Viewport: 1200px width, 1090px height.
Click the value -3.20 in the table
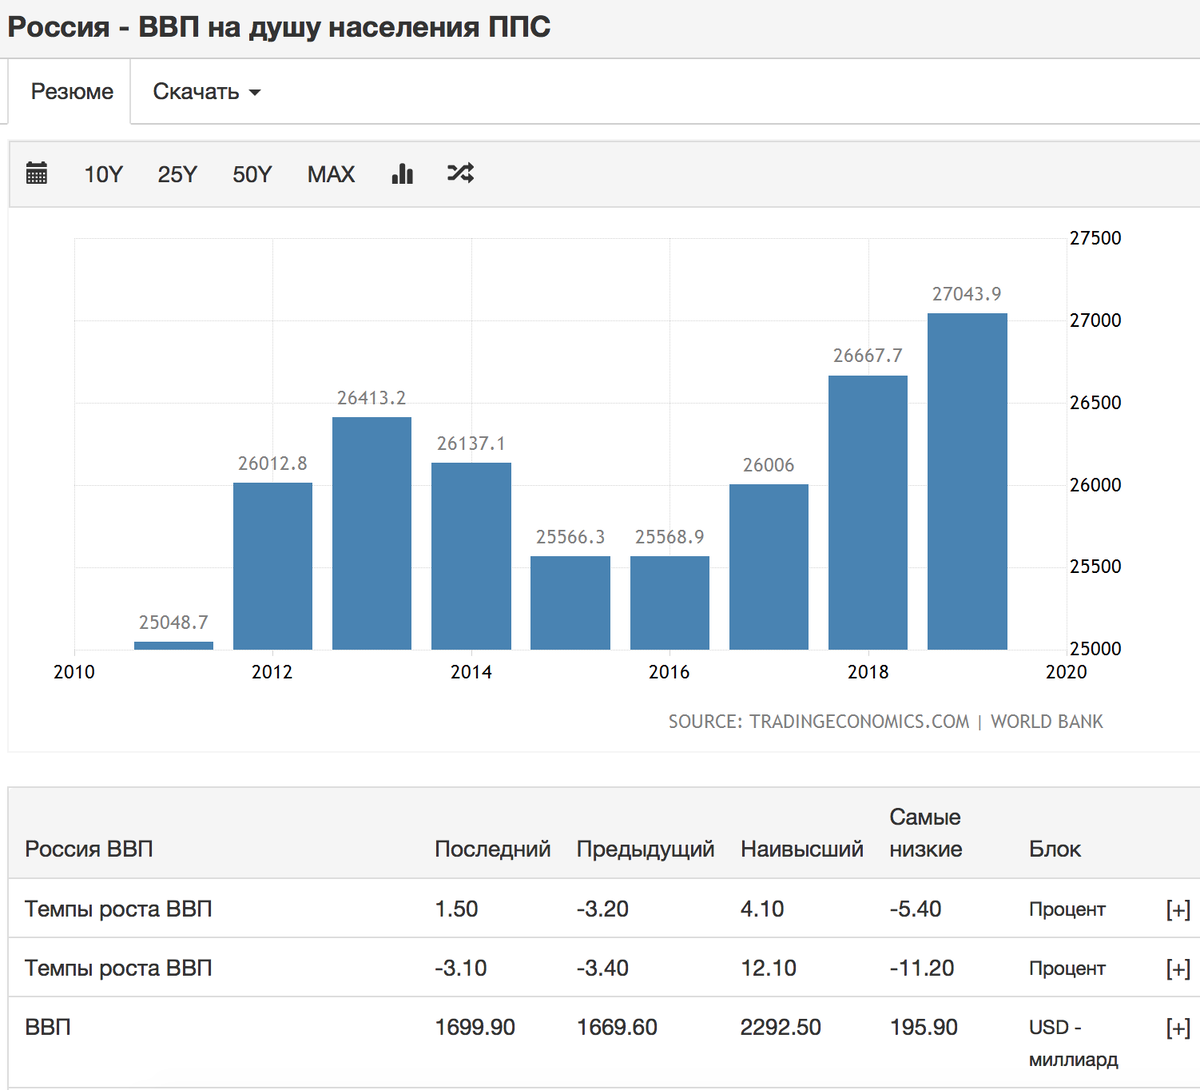[x=603, y=909]
